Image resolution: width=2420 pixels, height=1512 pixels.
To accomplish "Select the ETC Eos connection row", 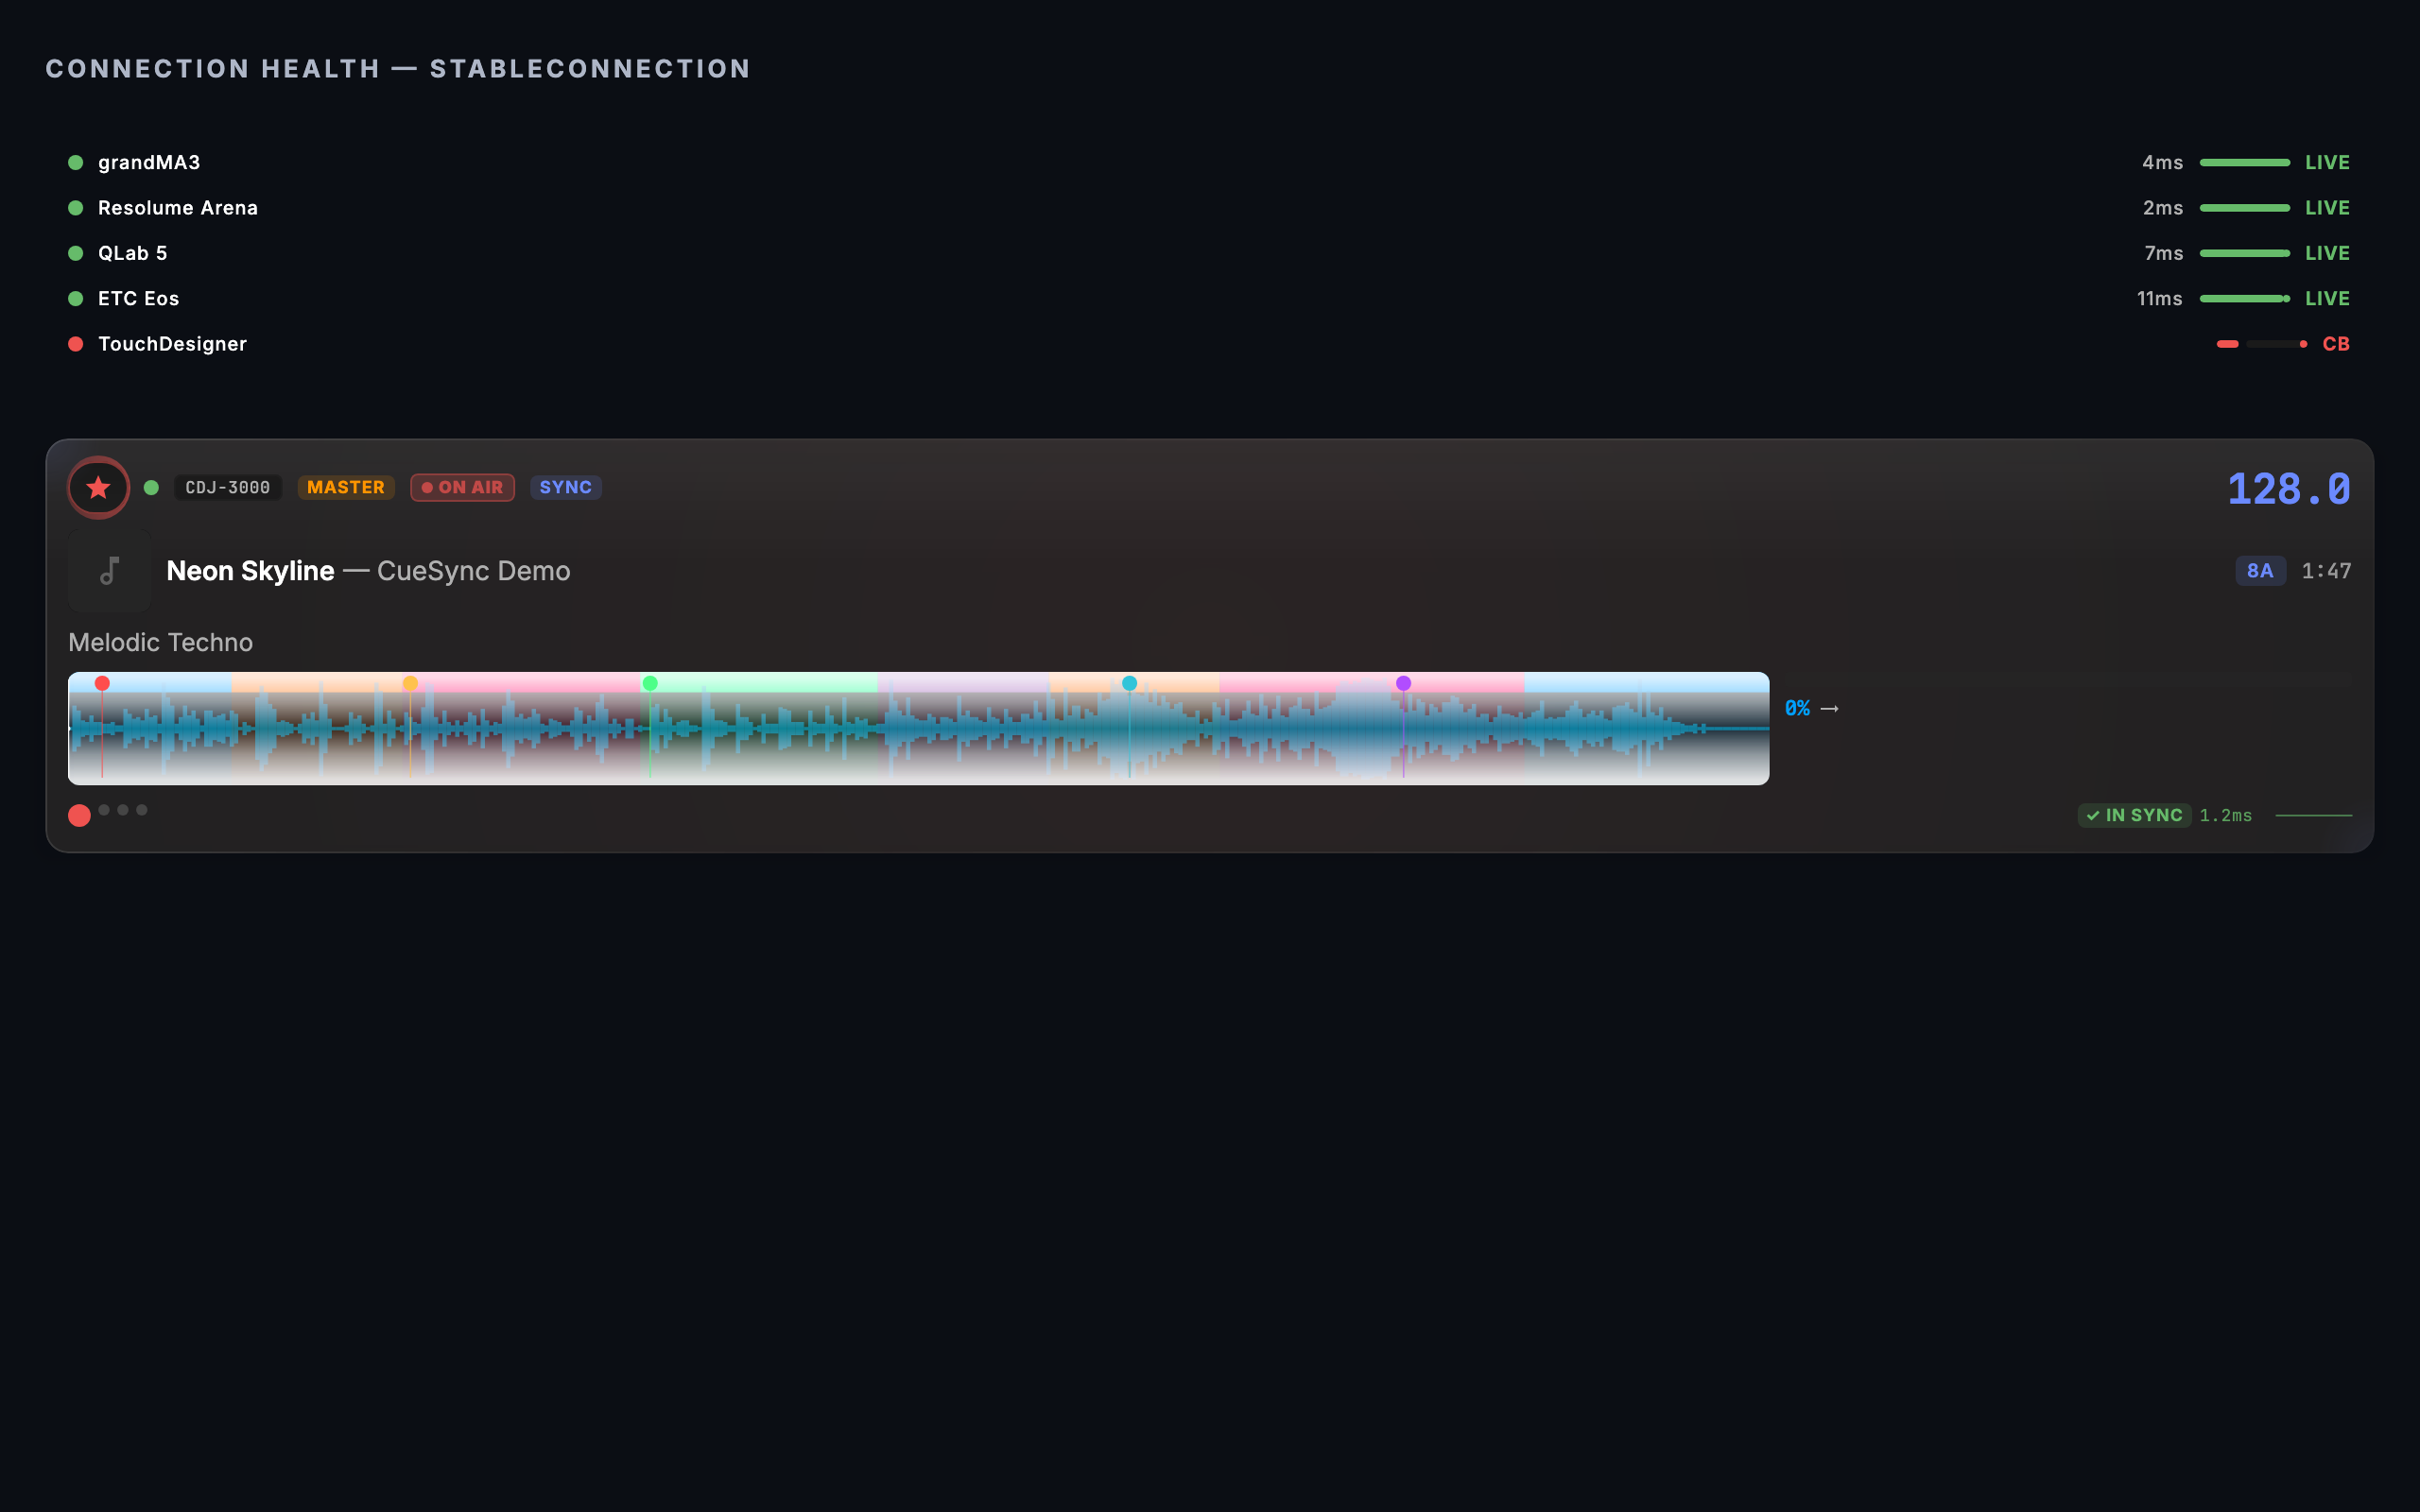I will (x=1209, y=299).
